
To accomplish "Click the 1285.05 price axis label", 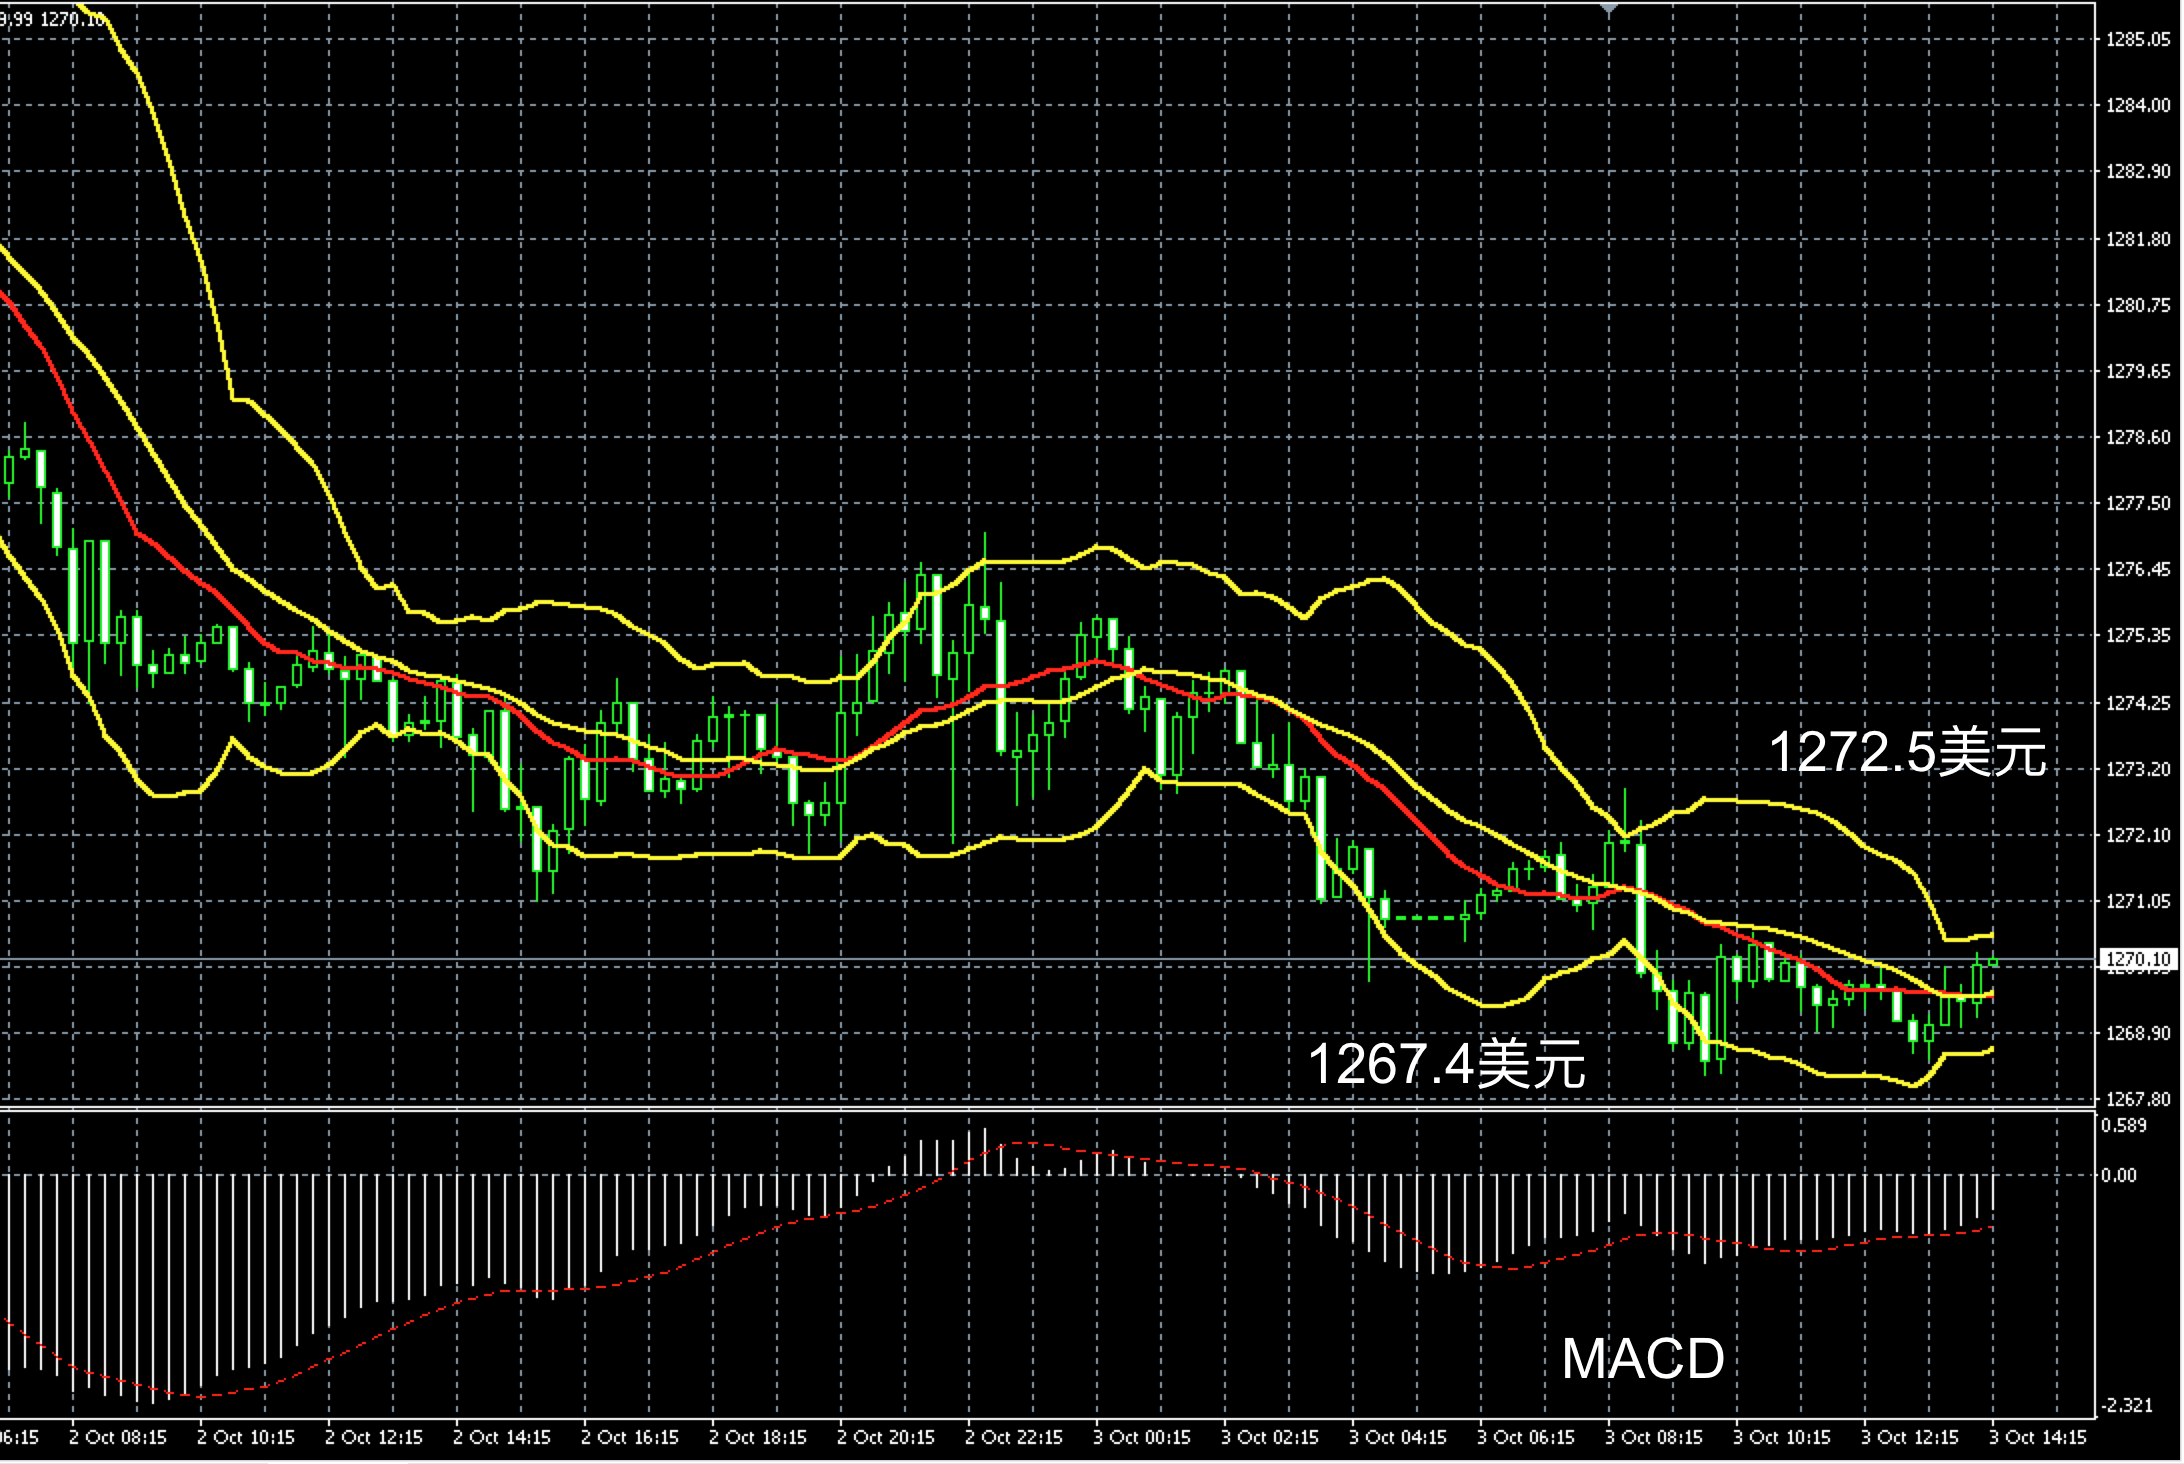I will pyautogui.click(x=2138, y=40).
